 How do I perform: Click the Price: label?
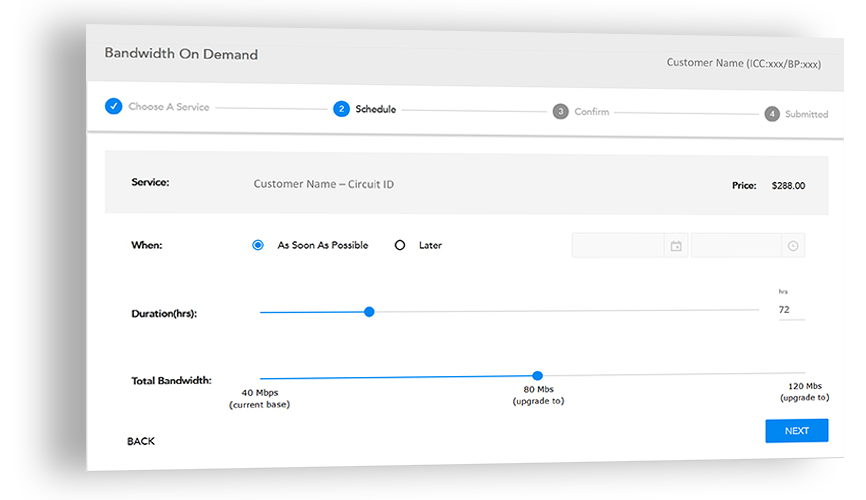click(744, 186)
